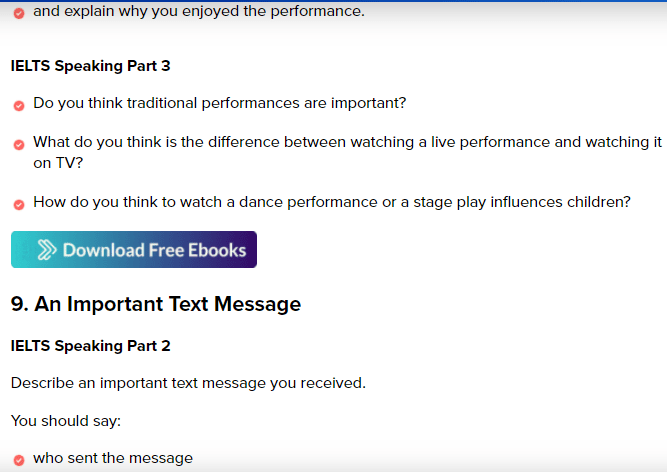
Task: Click 'Describe an important text message you received.'
Action: pyautogui.click(x=188, y=383)
